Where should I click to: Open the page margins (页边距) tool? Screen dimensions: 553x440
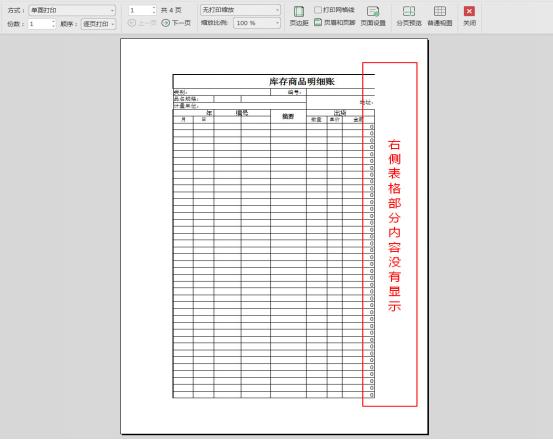[x=299, y=16]
